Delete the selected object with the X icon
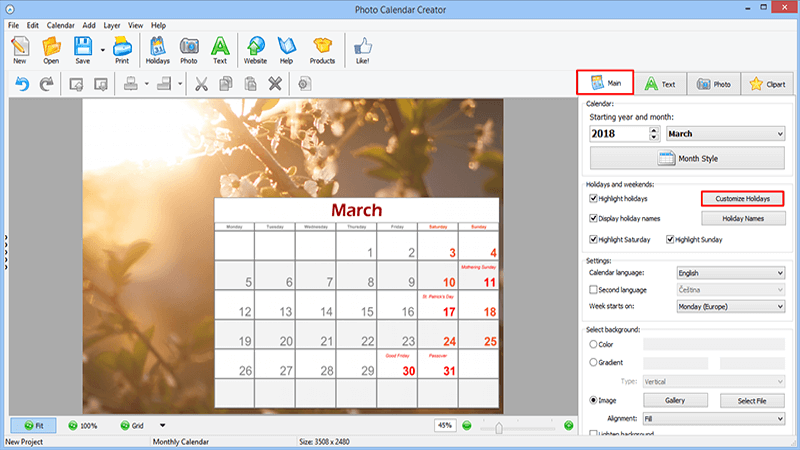800x450 pixels. click(x=275, y=84)
